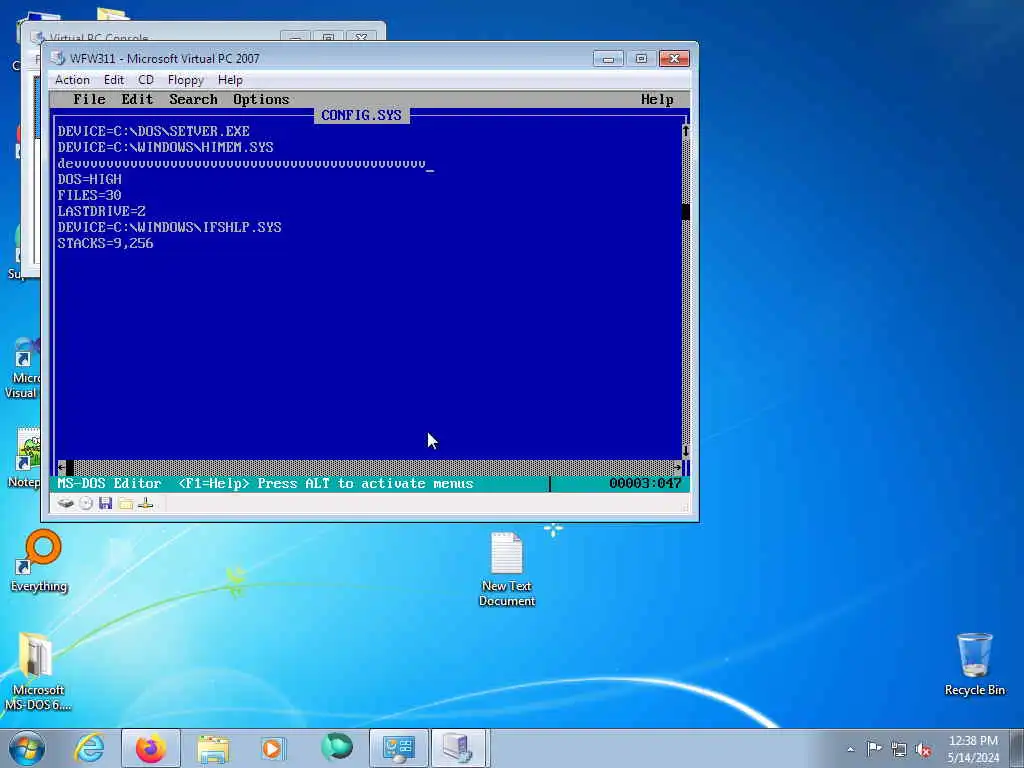Select the New Text Document desktop file

(x=507, y=569)
